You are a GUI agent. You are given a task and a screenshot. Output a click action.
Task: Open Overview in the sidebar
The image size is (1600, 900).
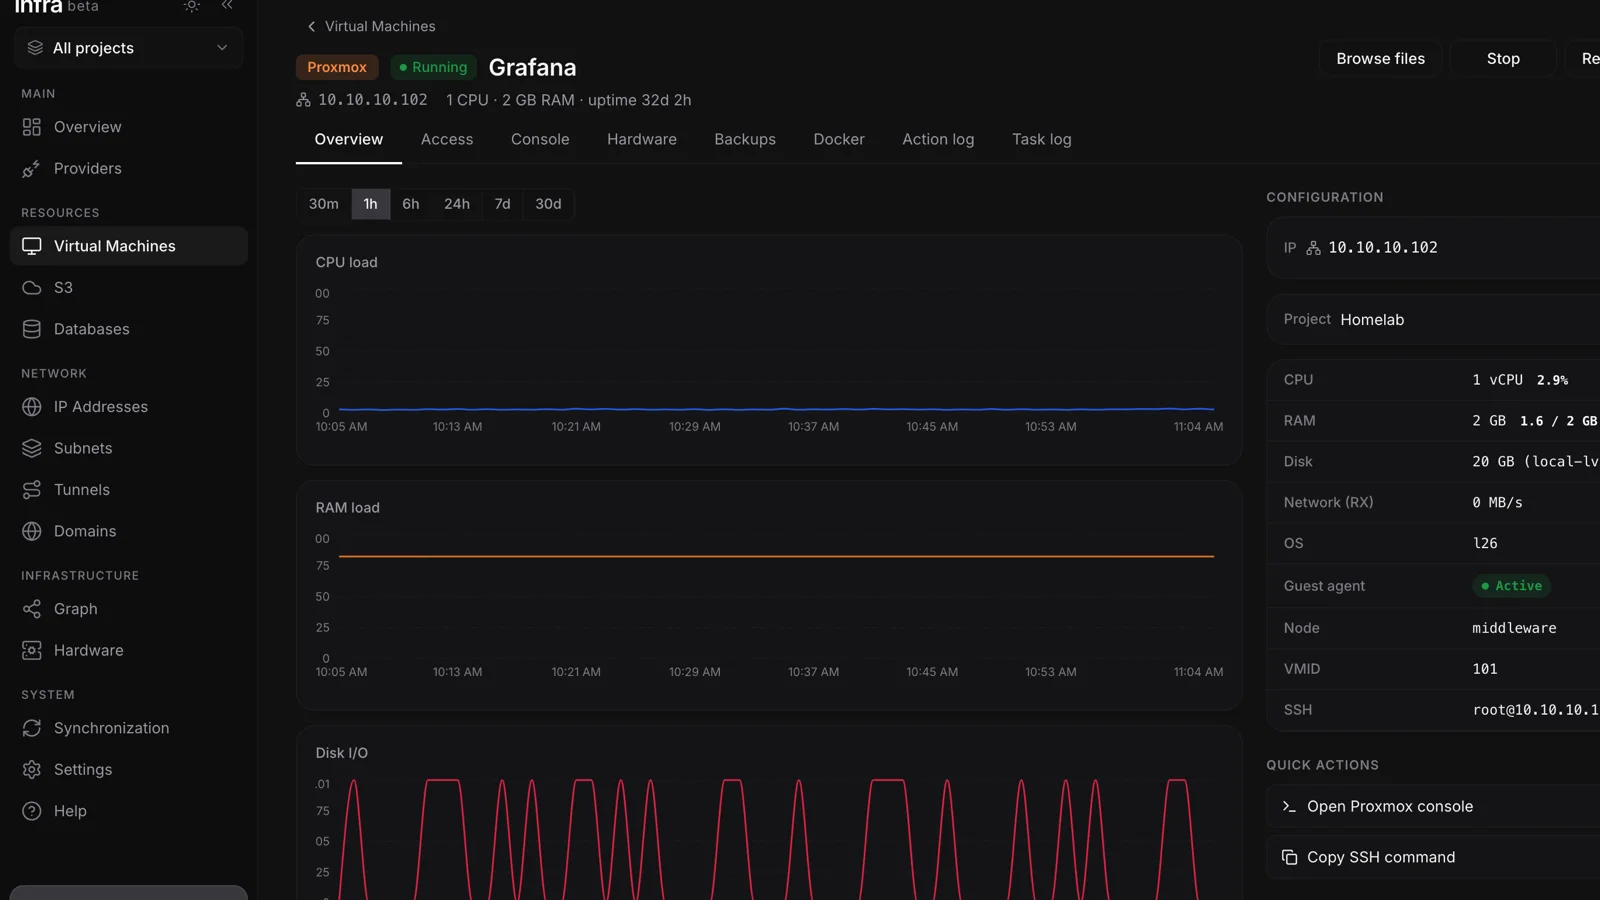[128, 127]
